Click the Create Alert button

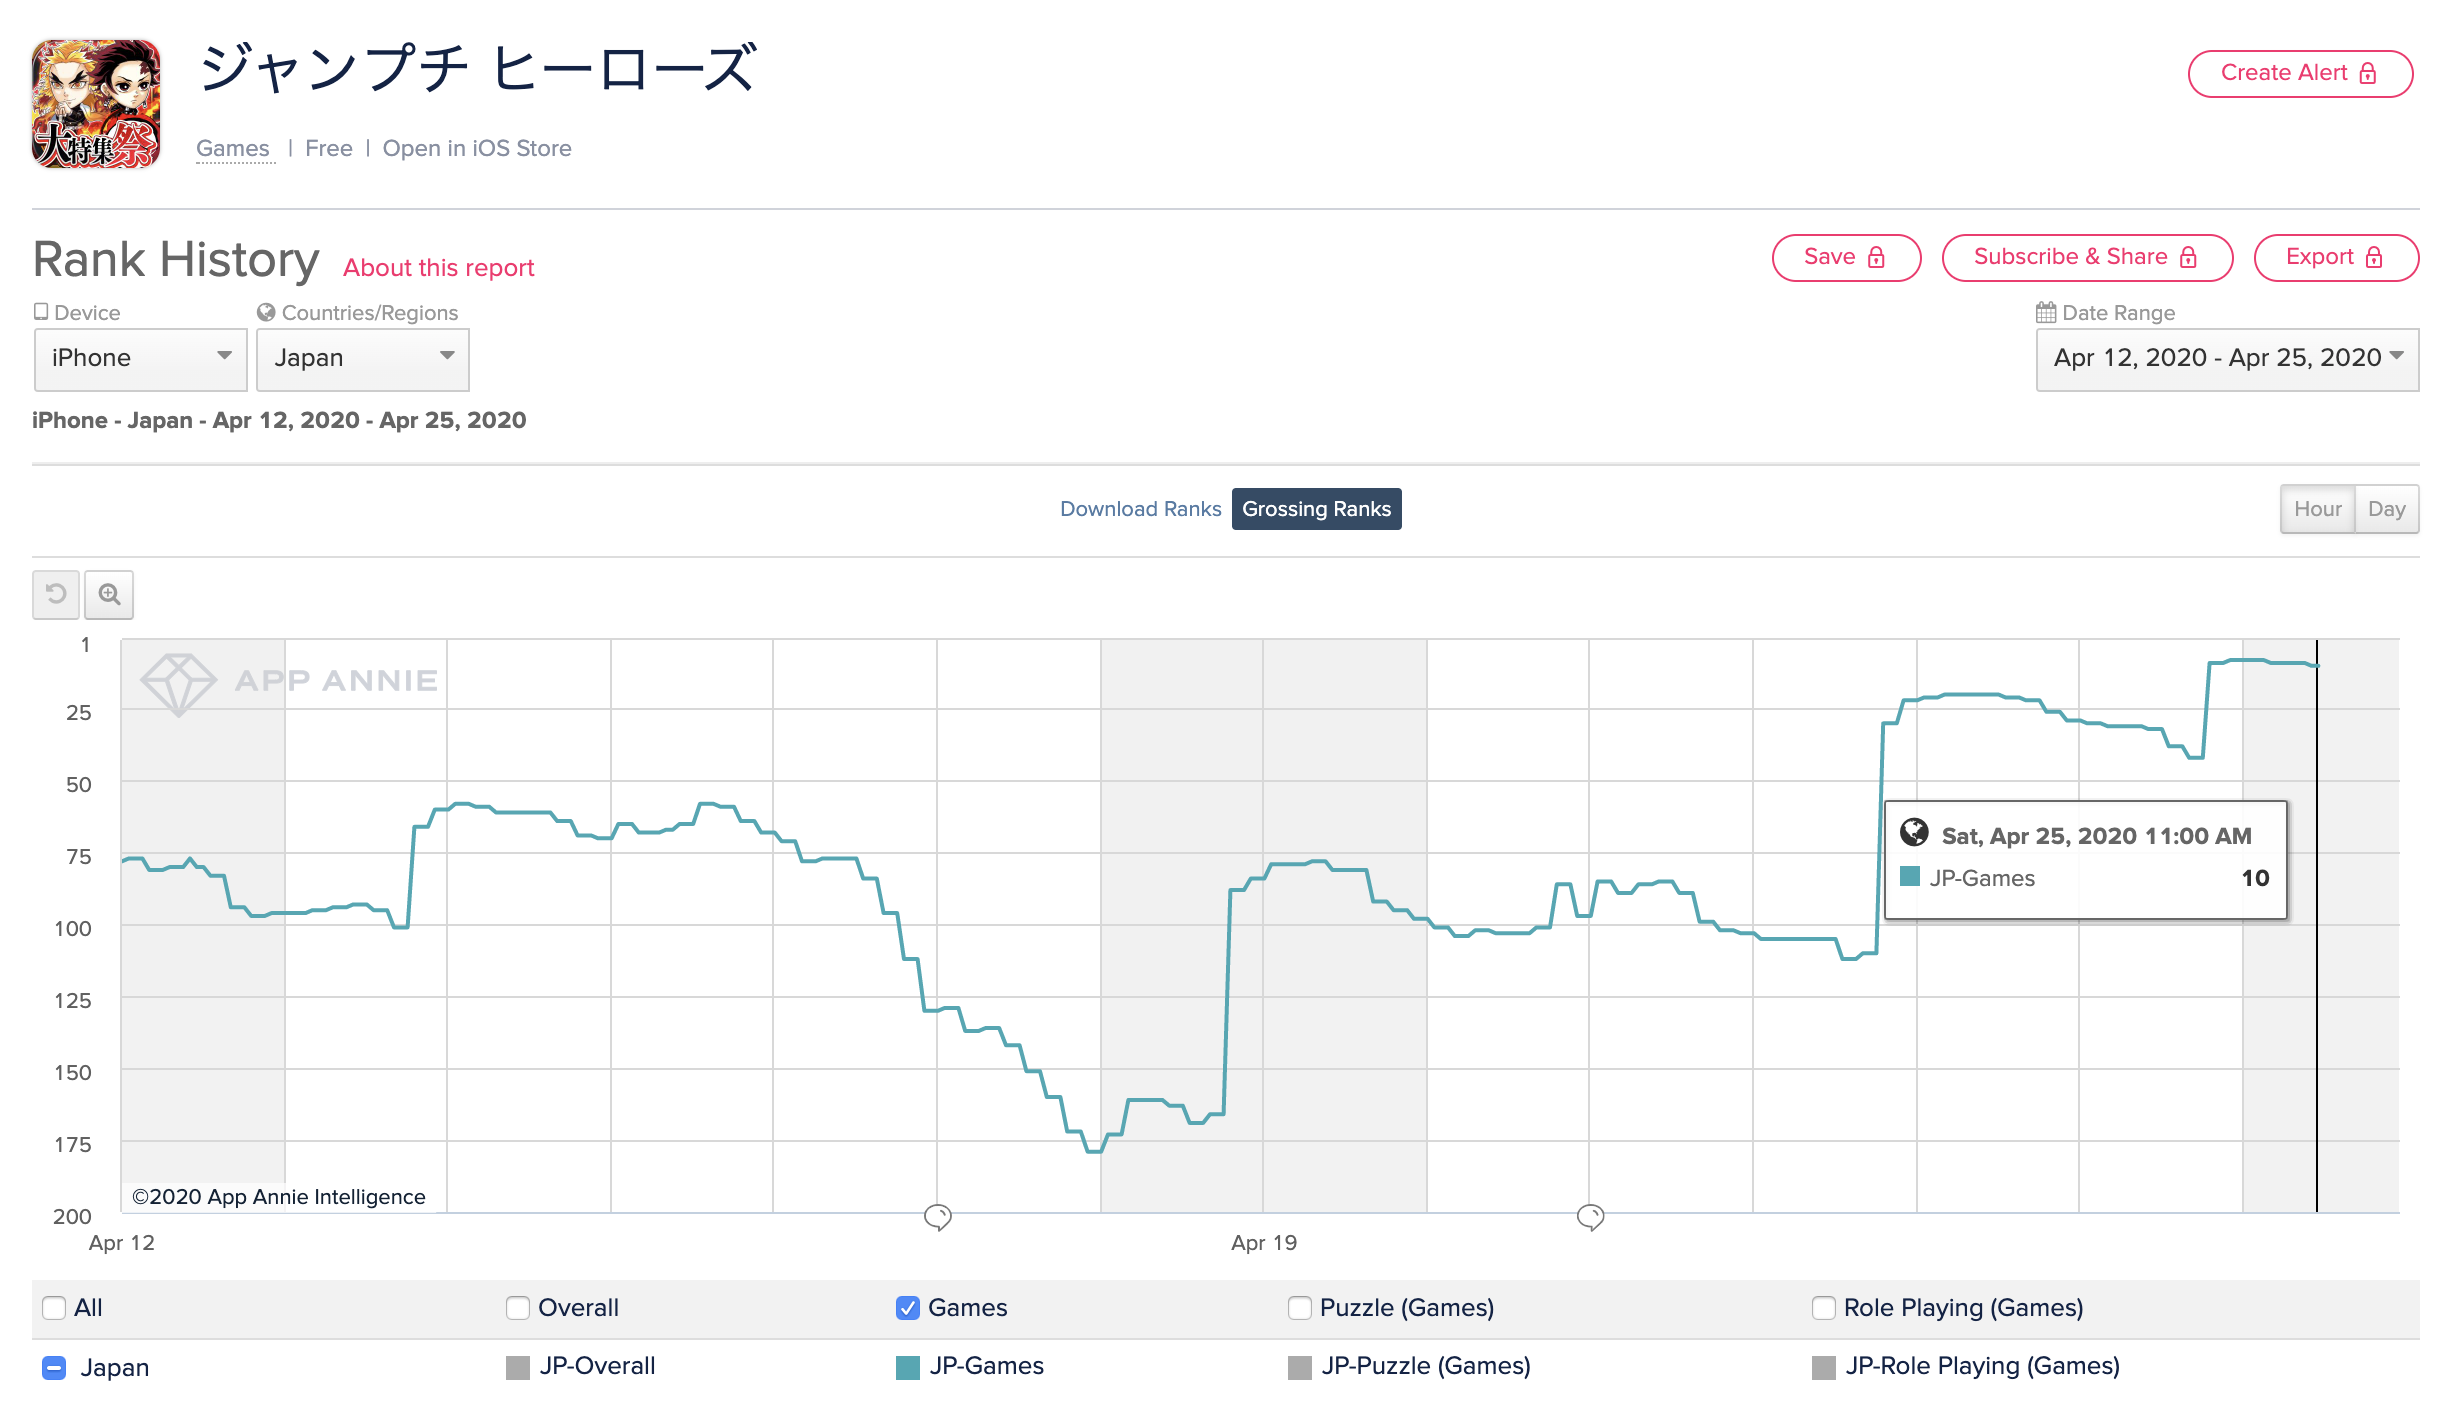pos(2300,73)
